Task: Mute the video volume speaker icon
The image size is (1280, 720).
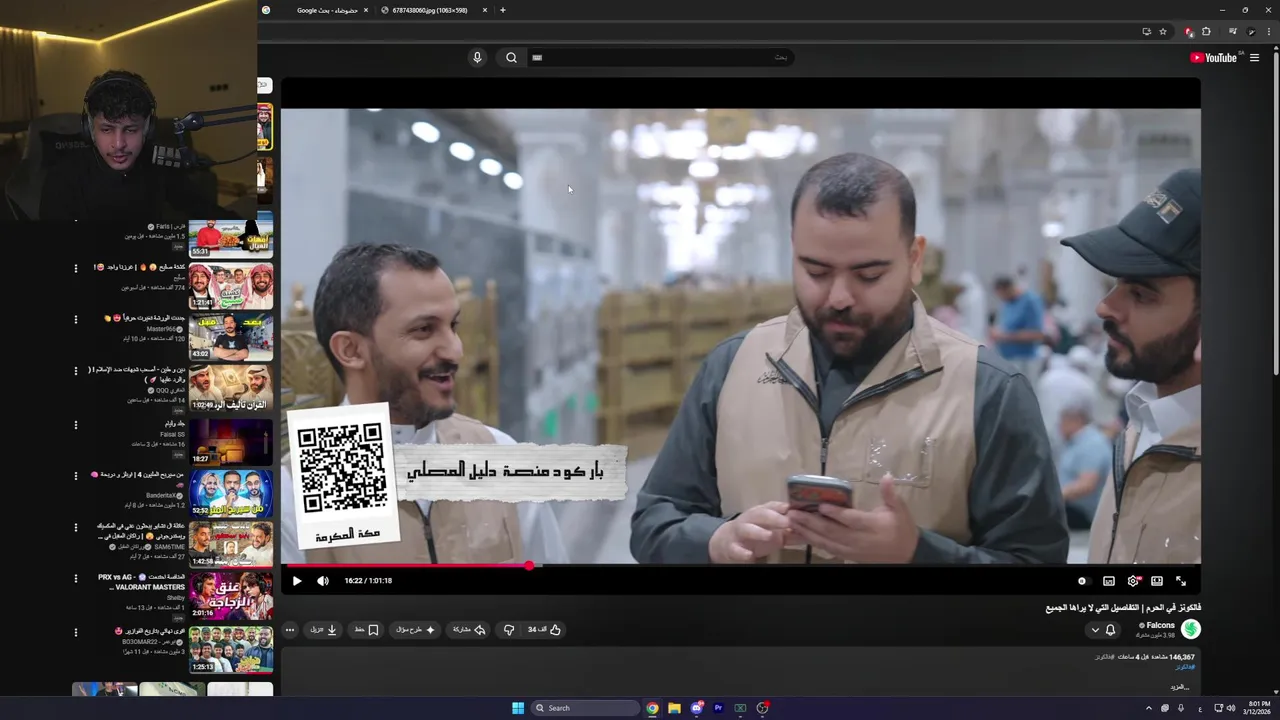Action: (x=322, y=581)
